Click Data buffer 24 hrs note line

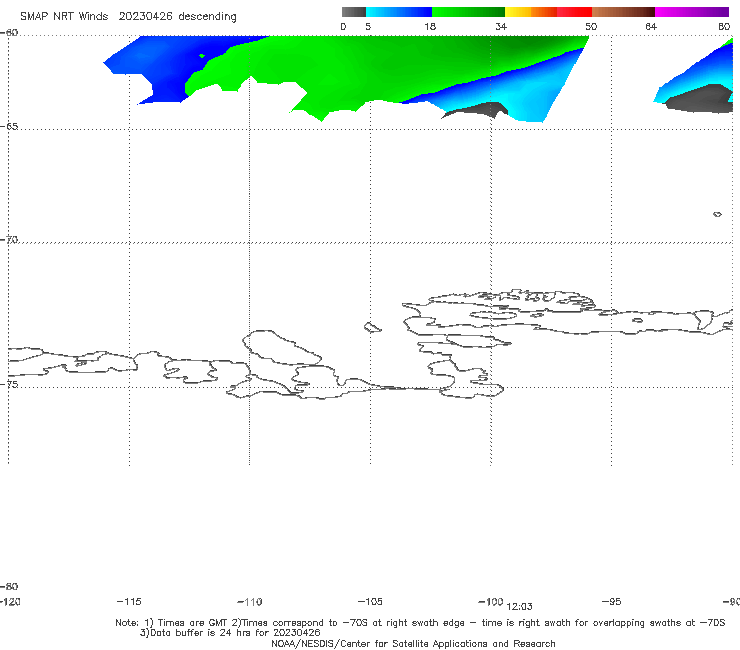pyautogui.click(x=230, y=633)
